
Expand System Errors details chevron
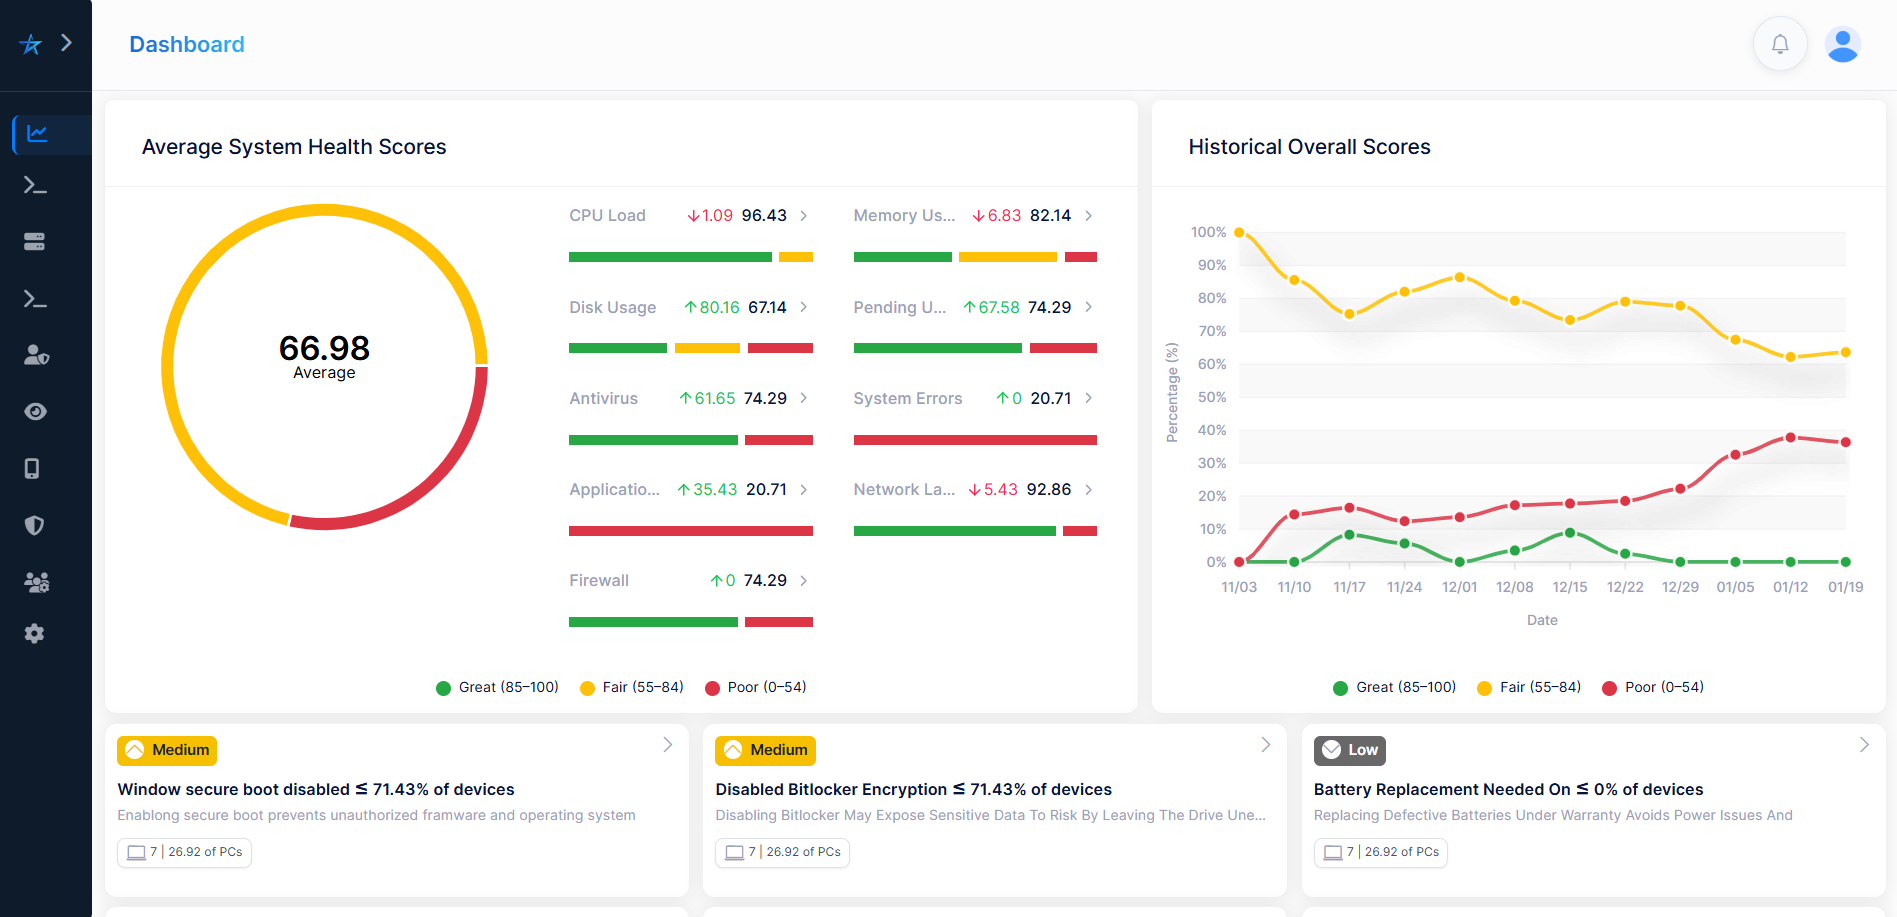[x=1088, y=398]
